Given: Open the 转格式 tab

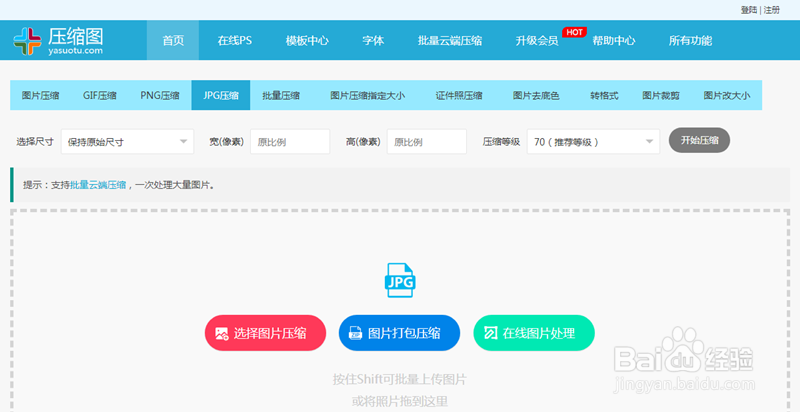Looking at the screenshot, I should coord(605,95).
